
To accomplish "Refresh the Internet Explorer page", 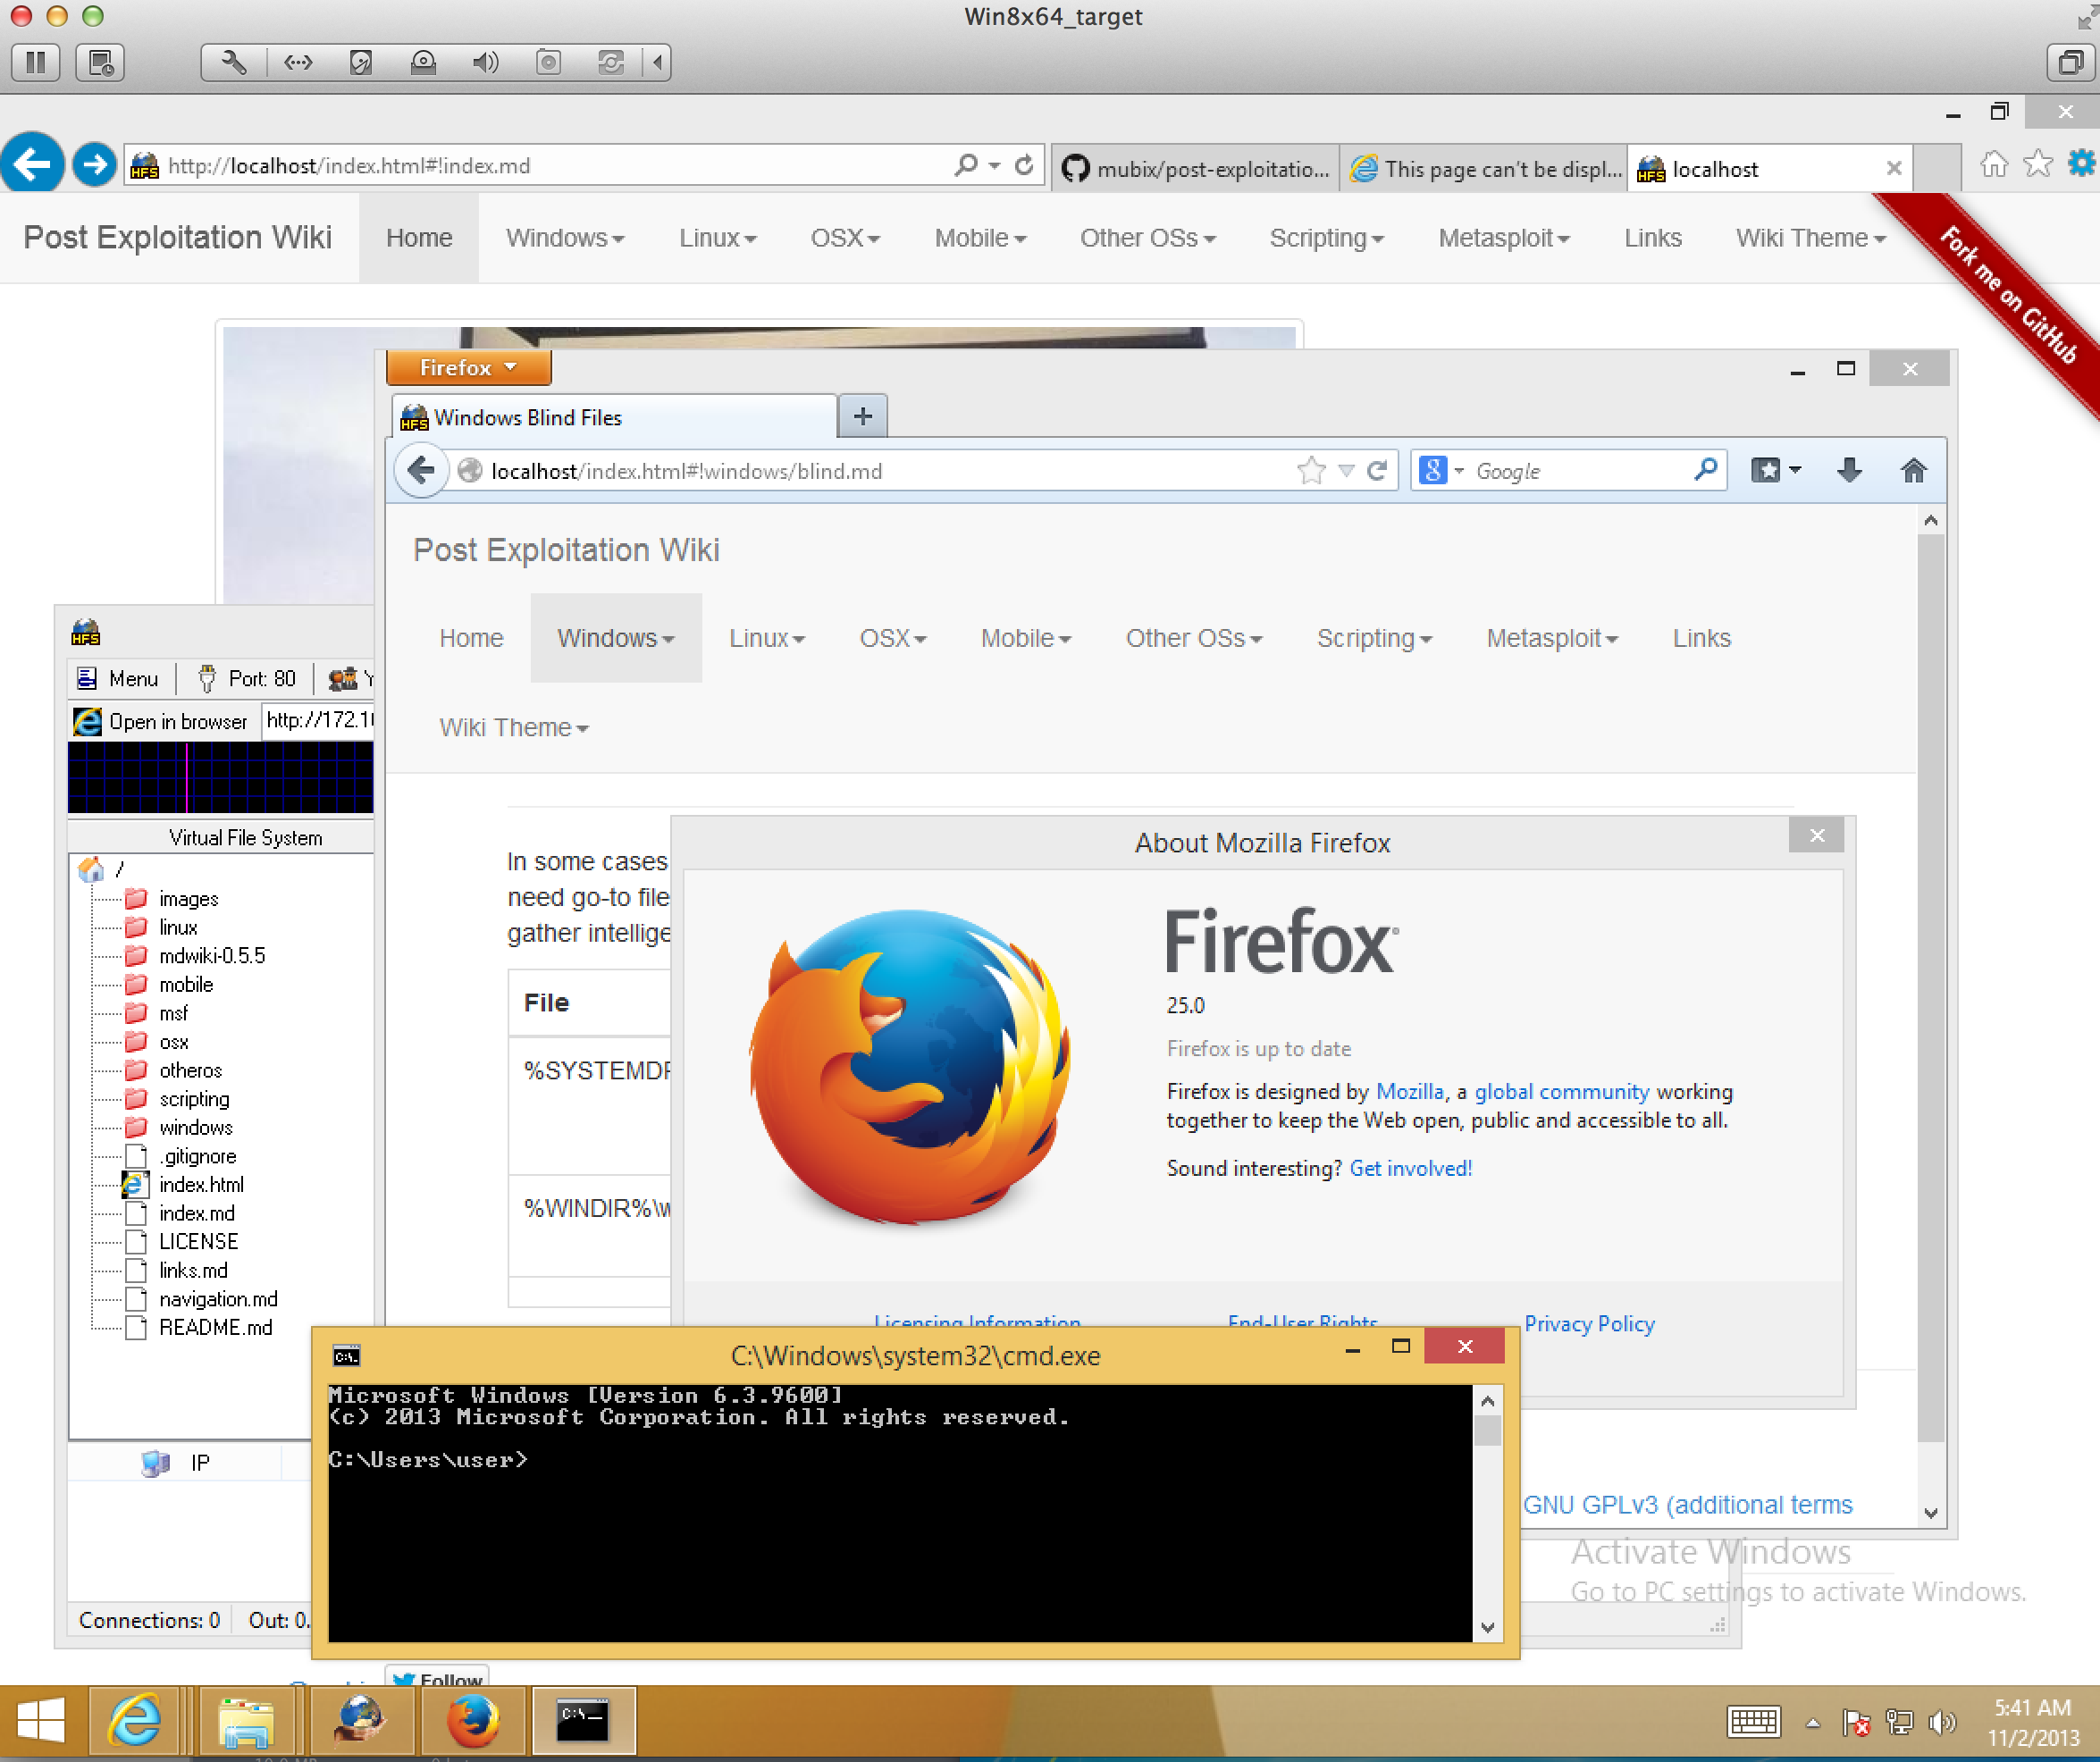I will point(1024,164).
